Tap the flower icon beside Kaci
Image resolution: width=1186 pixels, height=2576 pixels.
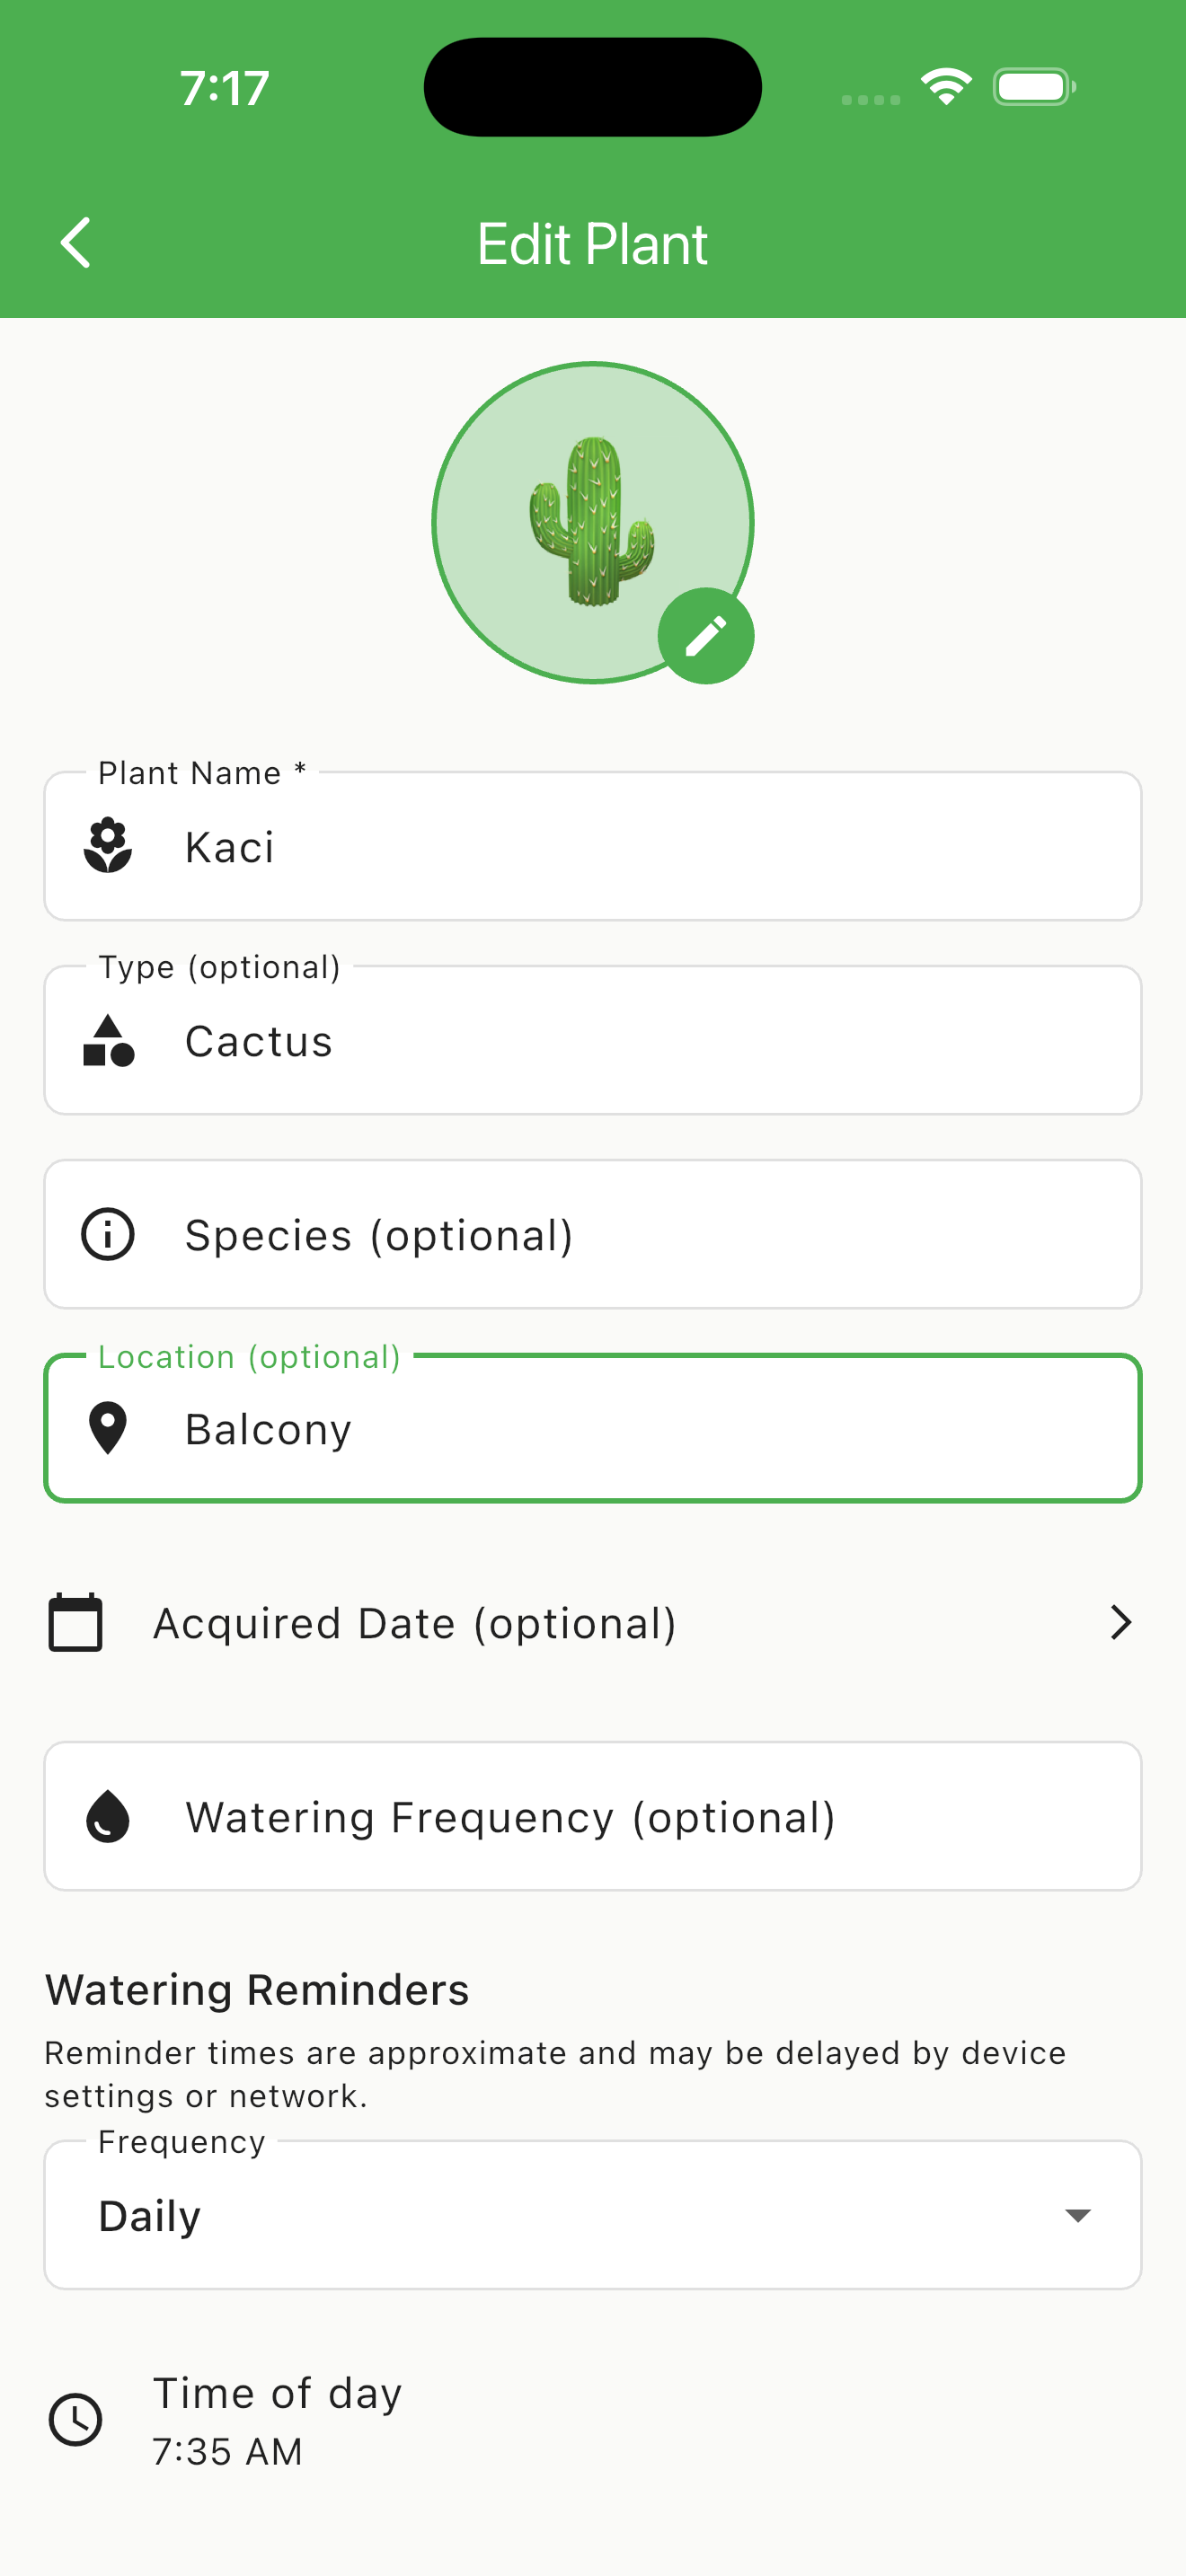(108, 846)
